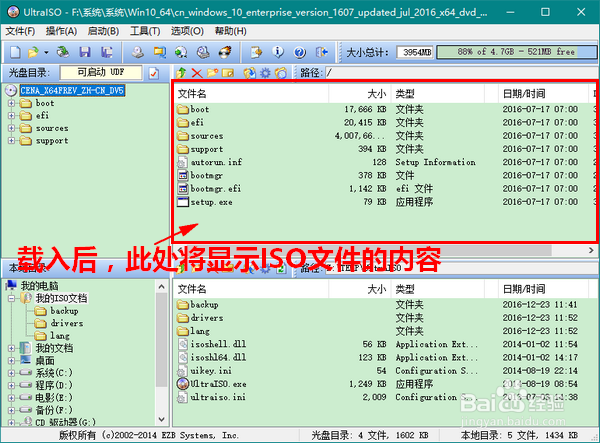Sort disc files by 文件名 column header
This screenshot has width=600, height=443.
click(251, 94)
